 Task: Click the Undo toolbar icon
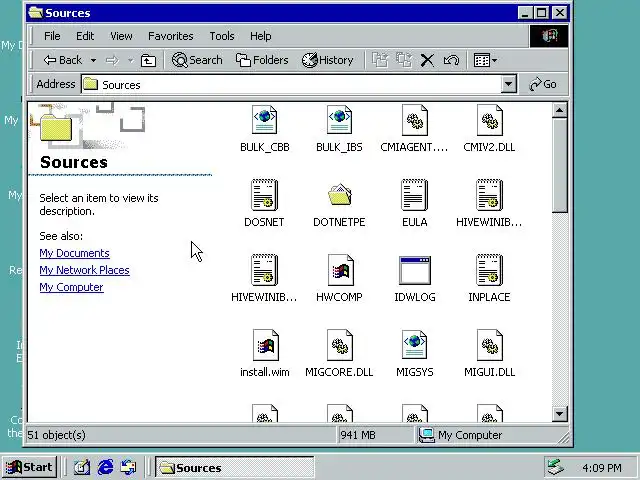[x=451, y=60]
